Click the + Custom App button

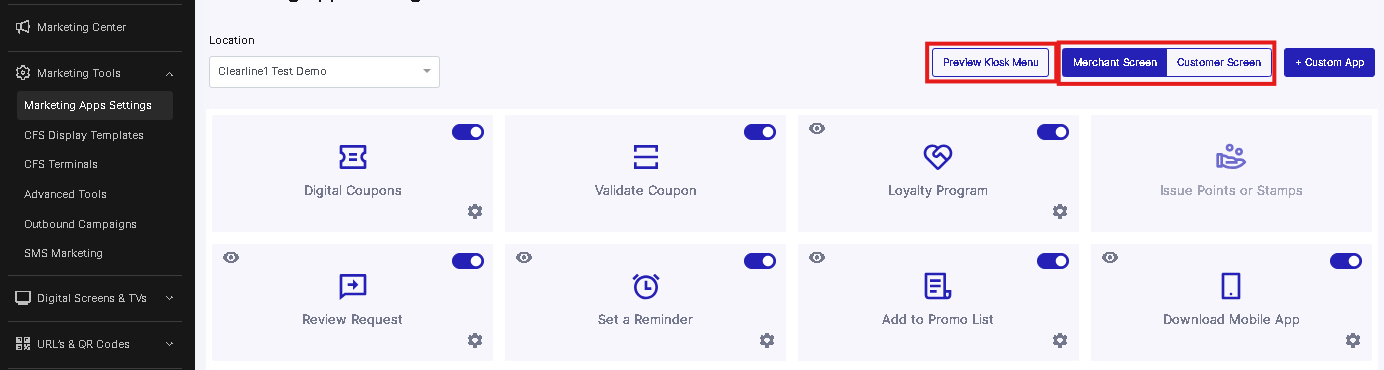coord(1329,62)
